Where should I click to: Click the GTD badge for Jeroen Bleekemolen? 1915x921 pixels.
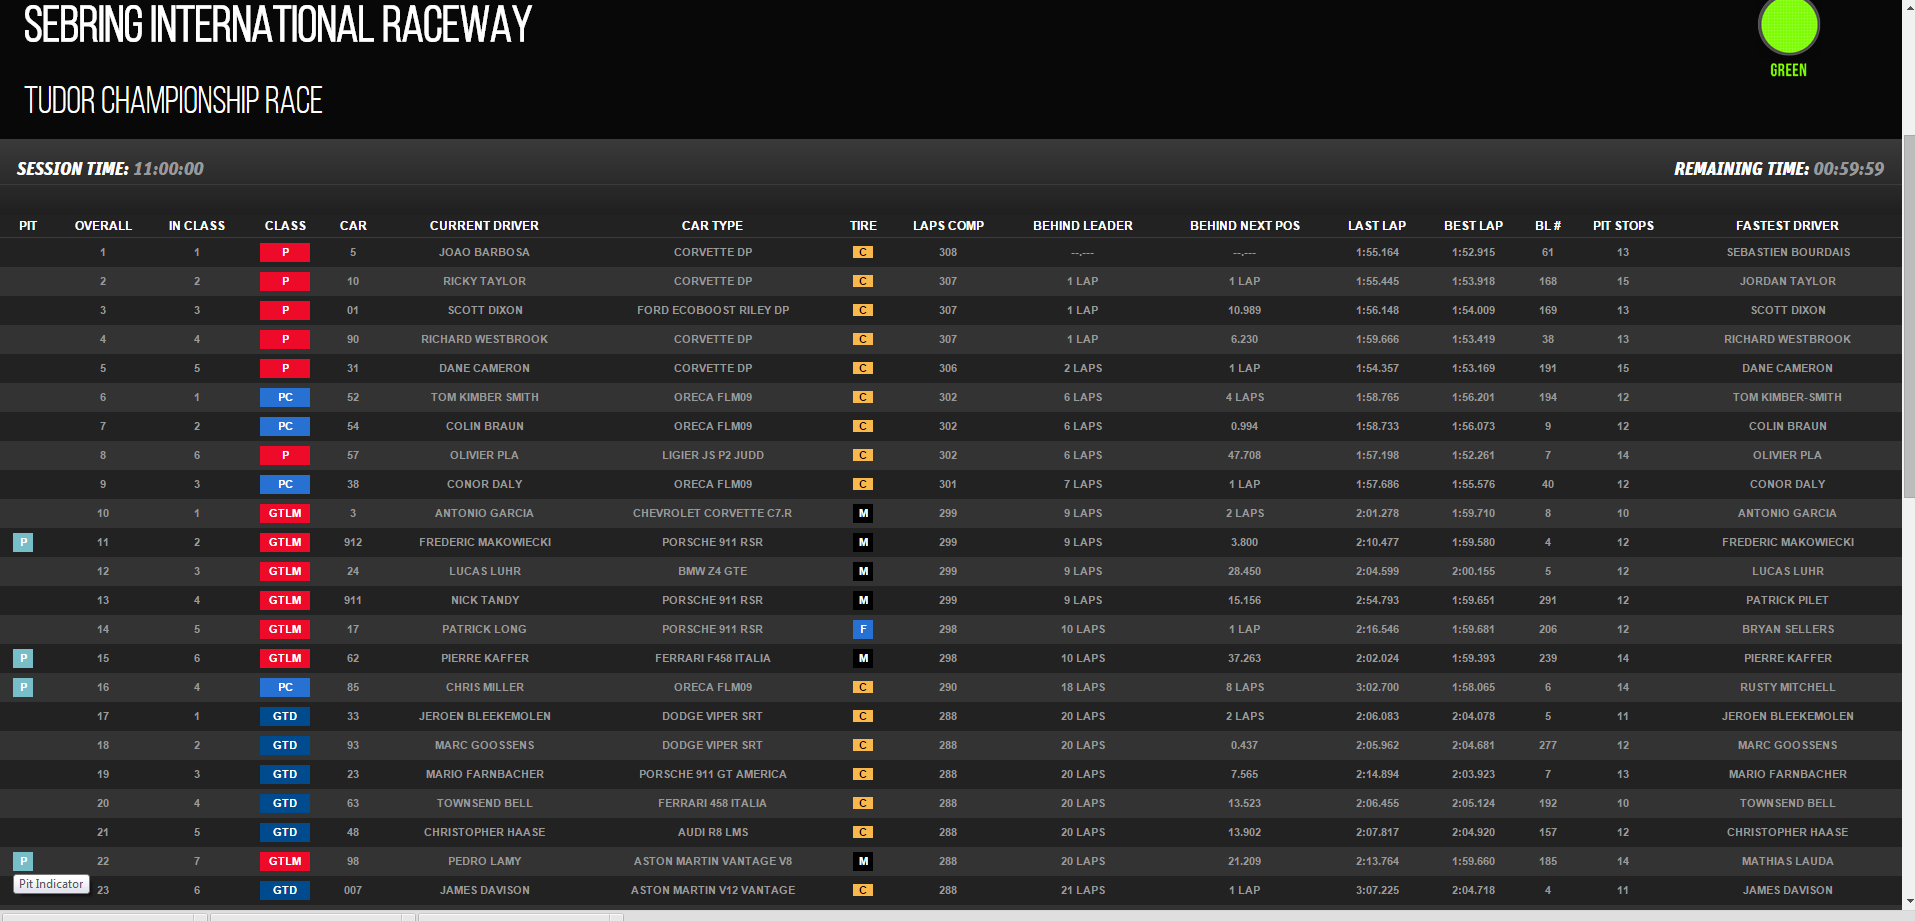(285, 716)
